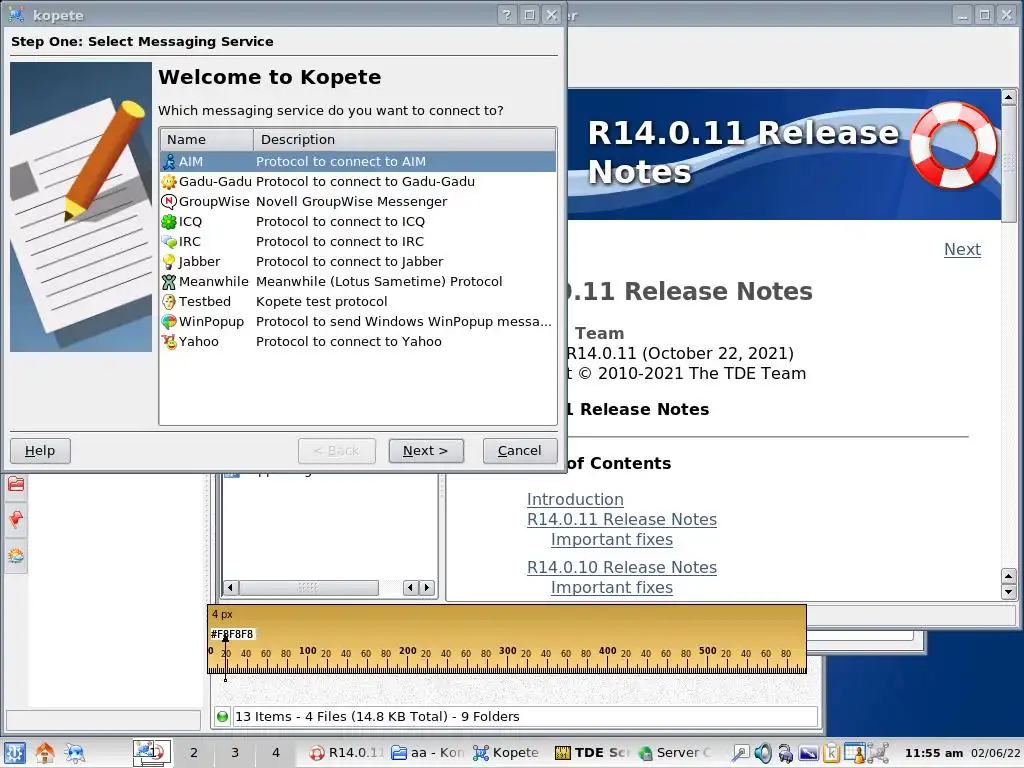
Task: Open the red folder sidebar tab
Action: pyautogui.click(x=16, y=484)
